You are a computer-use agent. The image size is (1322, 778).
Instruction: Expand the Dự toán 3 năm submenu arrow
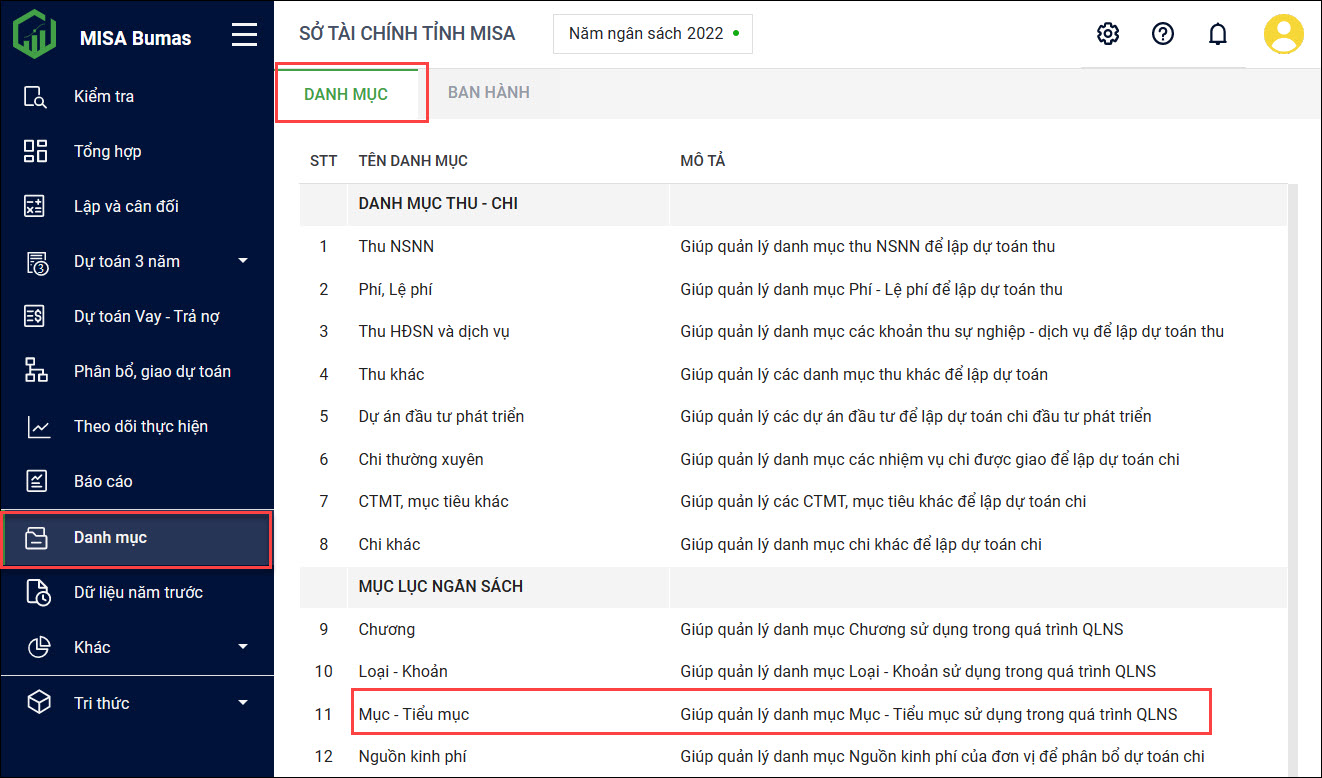[243, 262]
